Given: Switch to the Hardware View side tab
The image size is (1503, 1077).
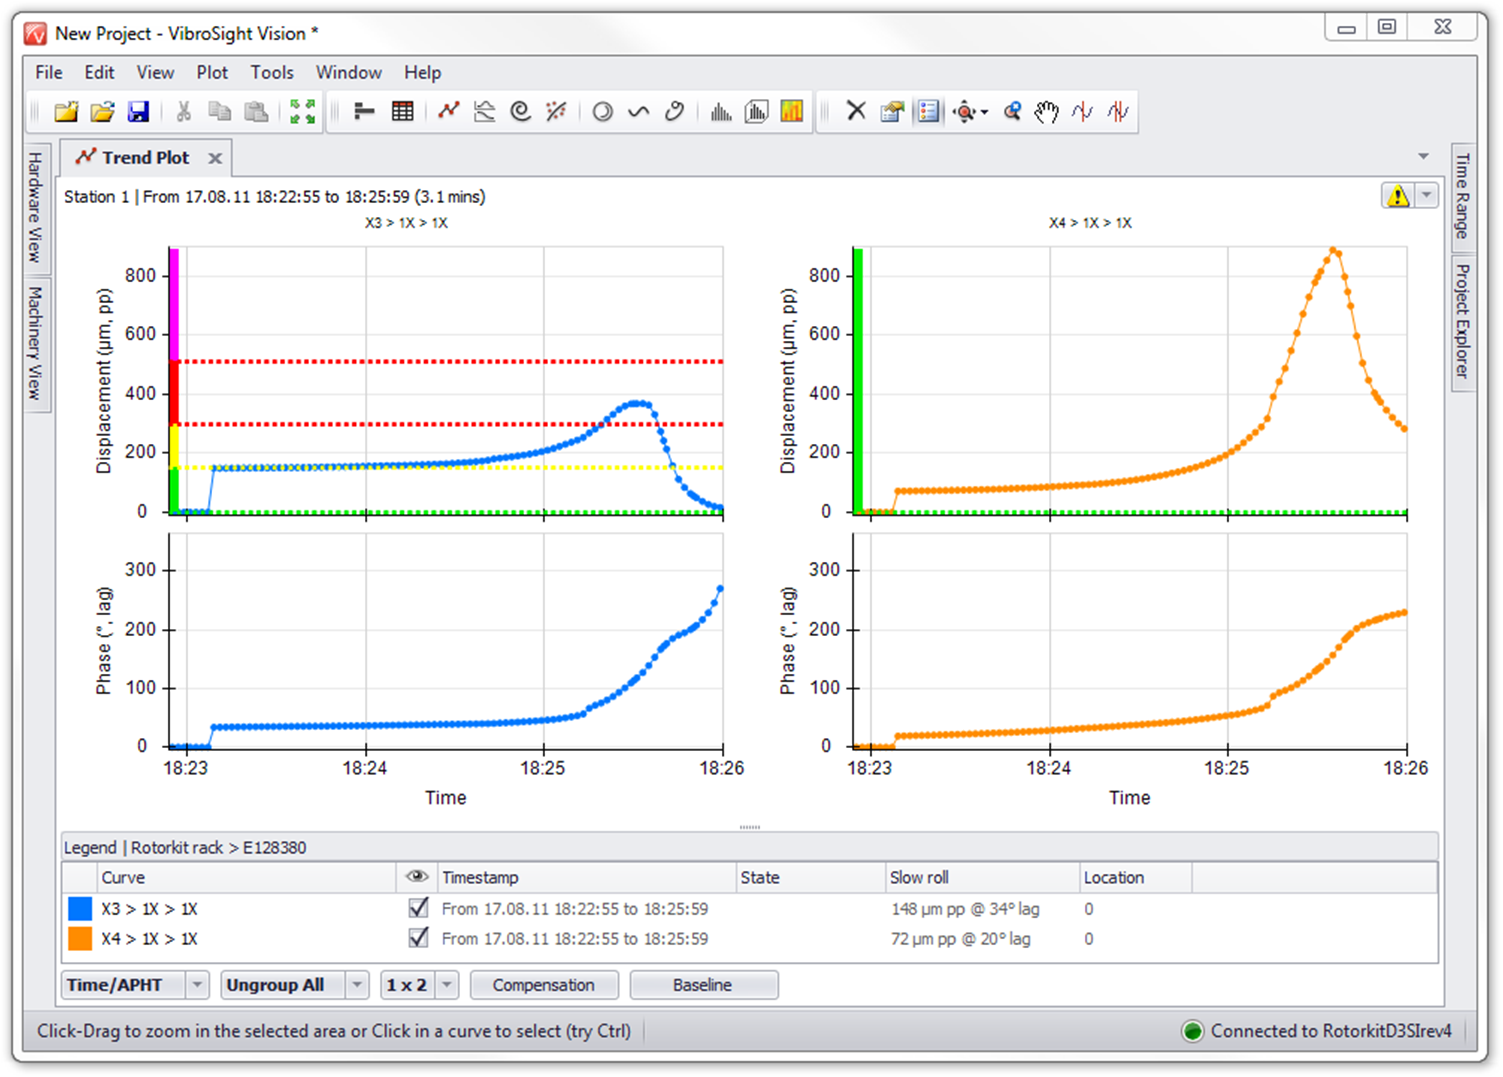Looking at the screenshot, I should pos(35,207).
